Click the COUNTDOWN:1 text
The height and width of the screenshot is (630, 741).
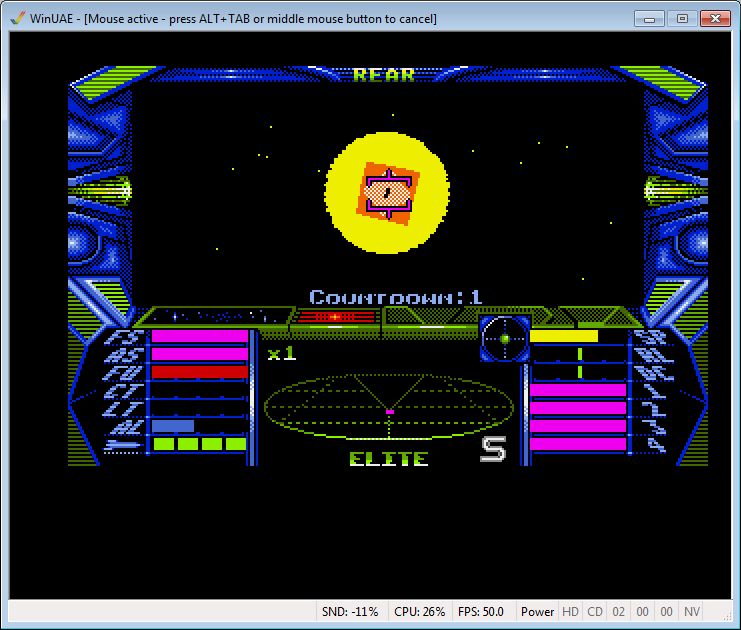click(396, 297)
